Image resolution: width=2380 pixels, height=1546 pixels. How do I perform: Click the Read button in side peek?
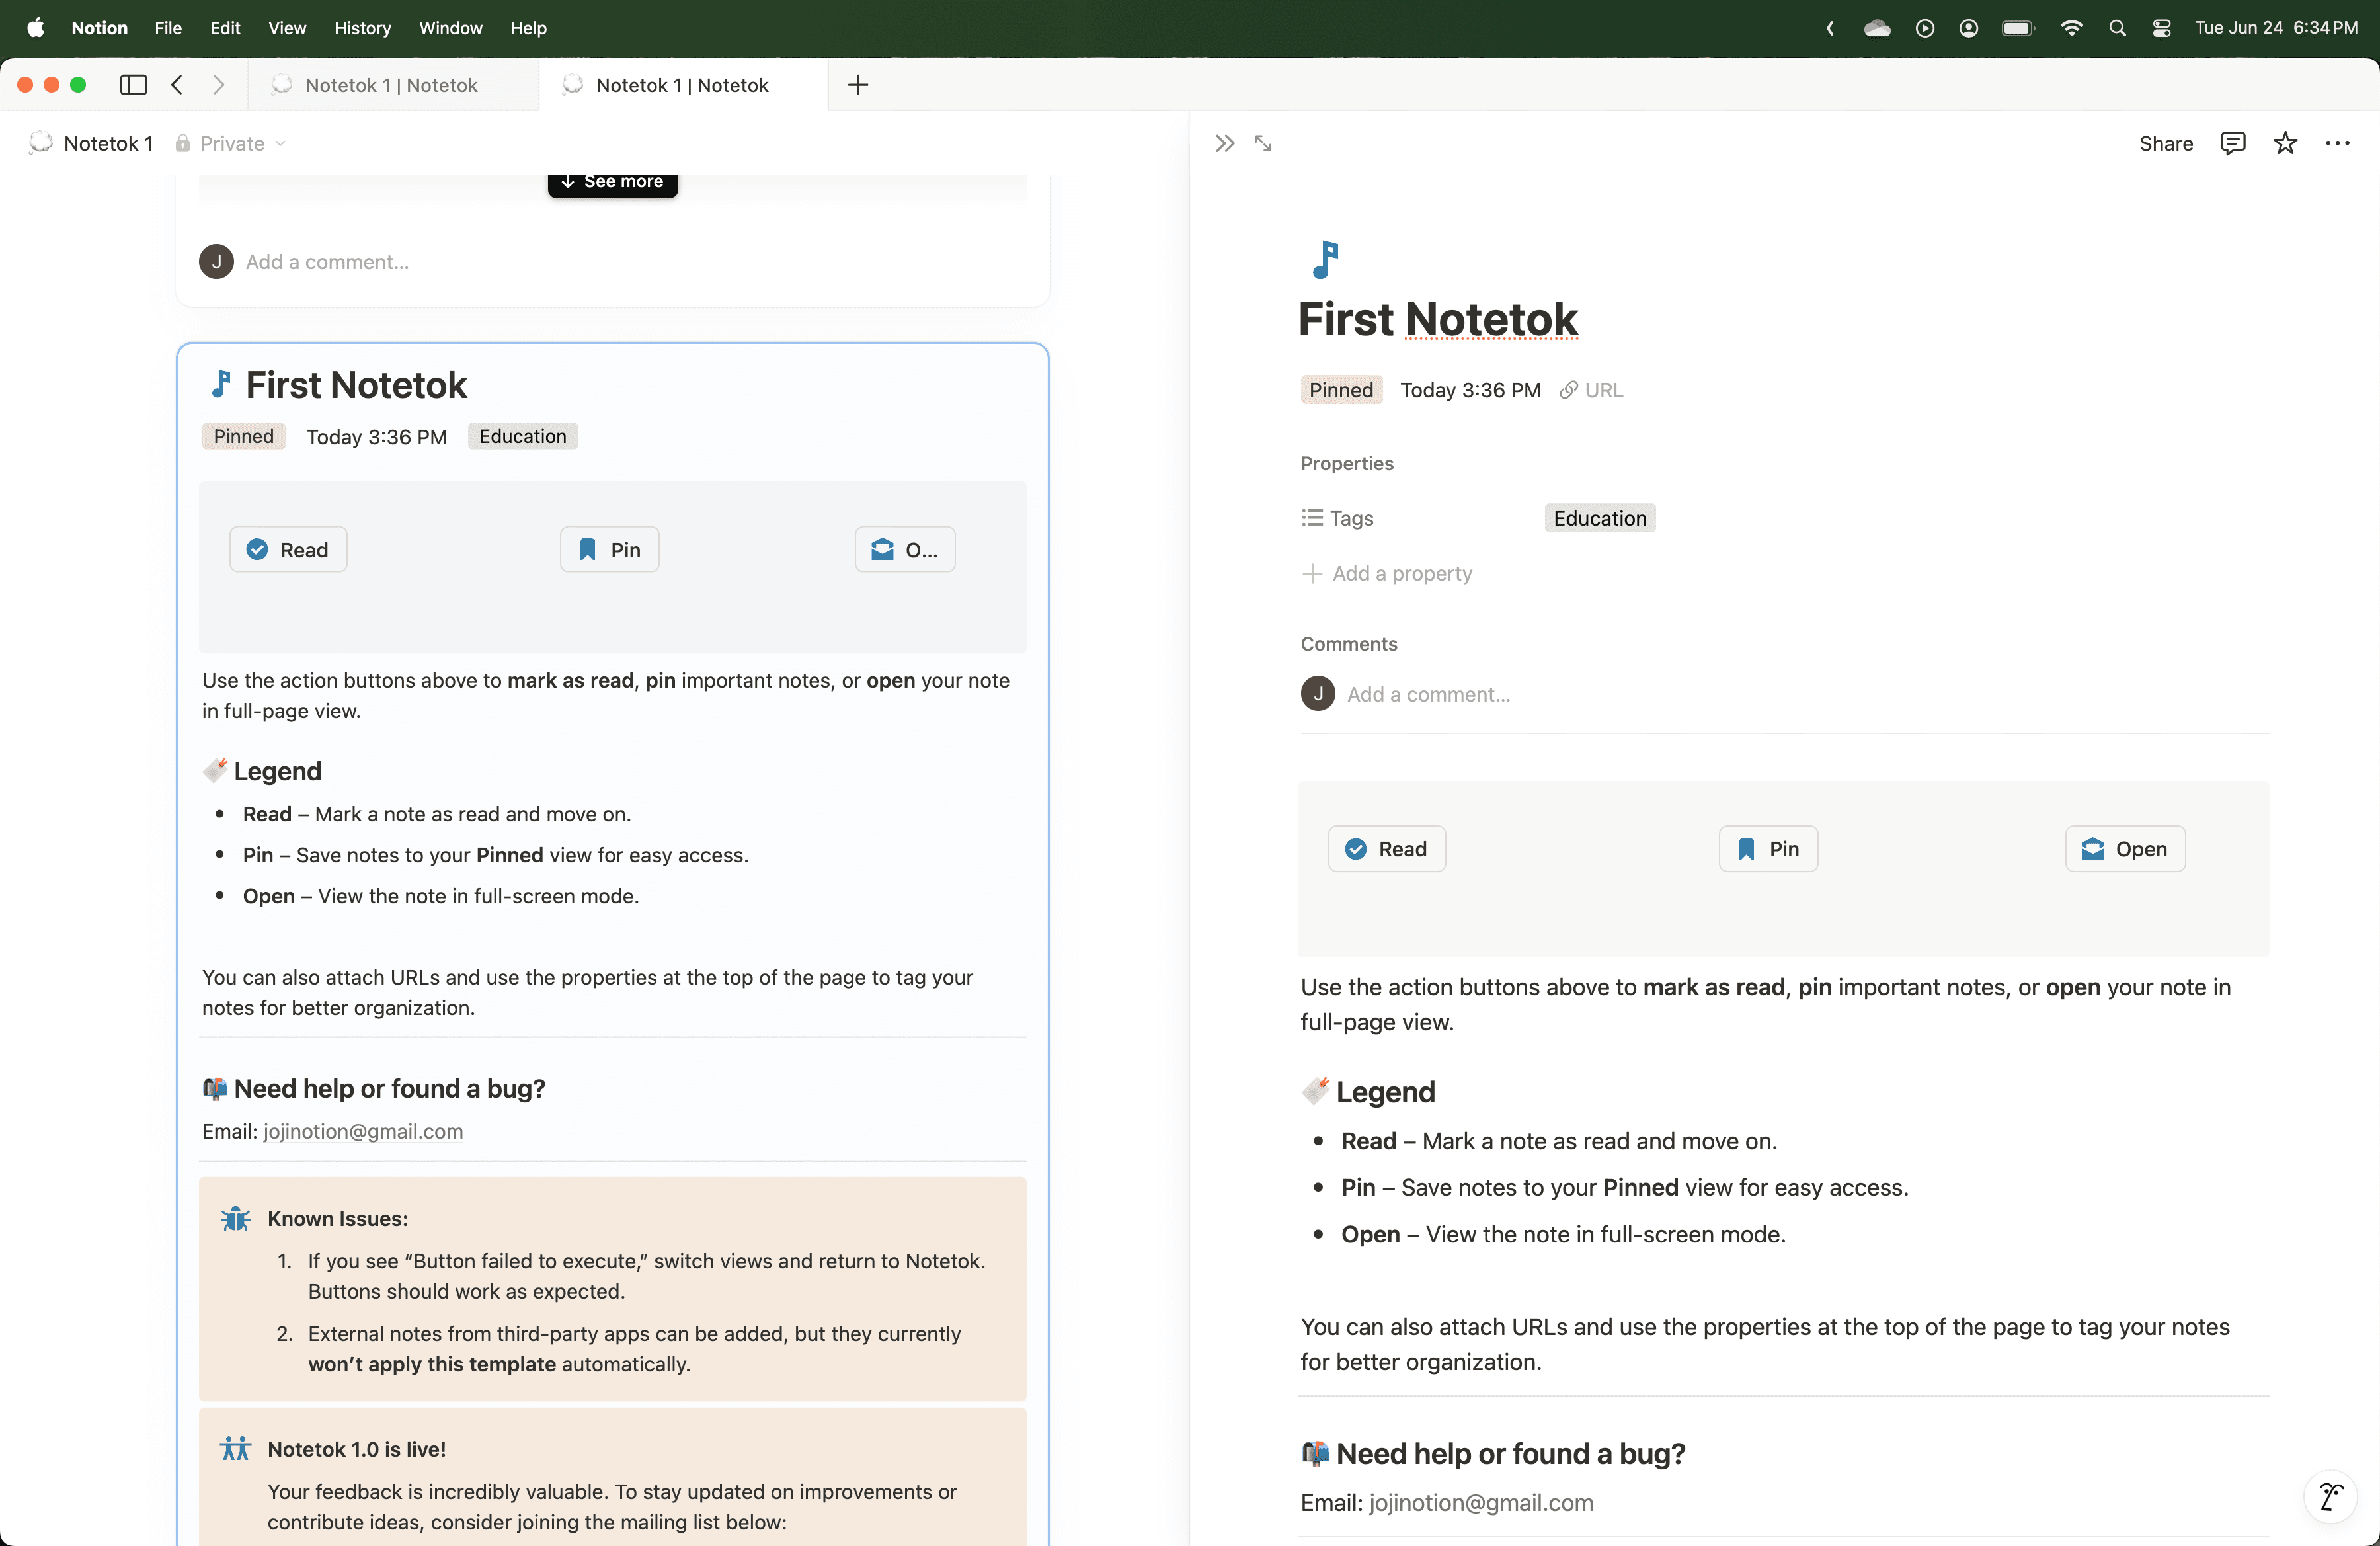pos(1386,848)
